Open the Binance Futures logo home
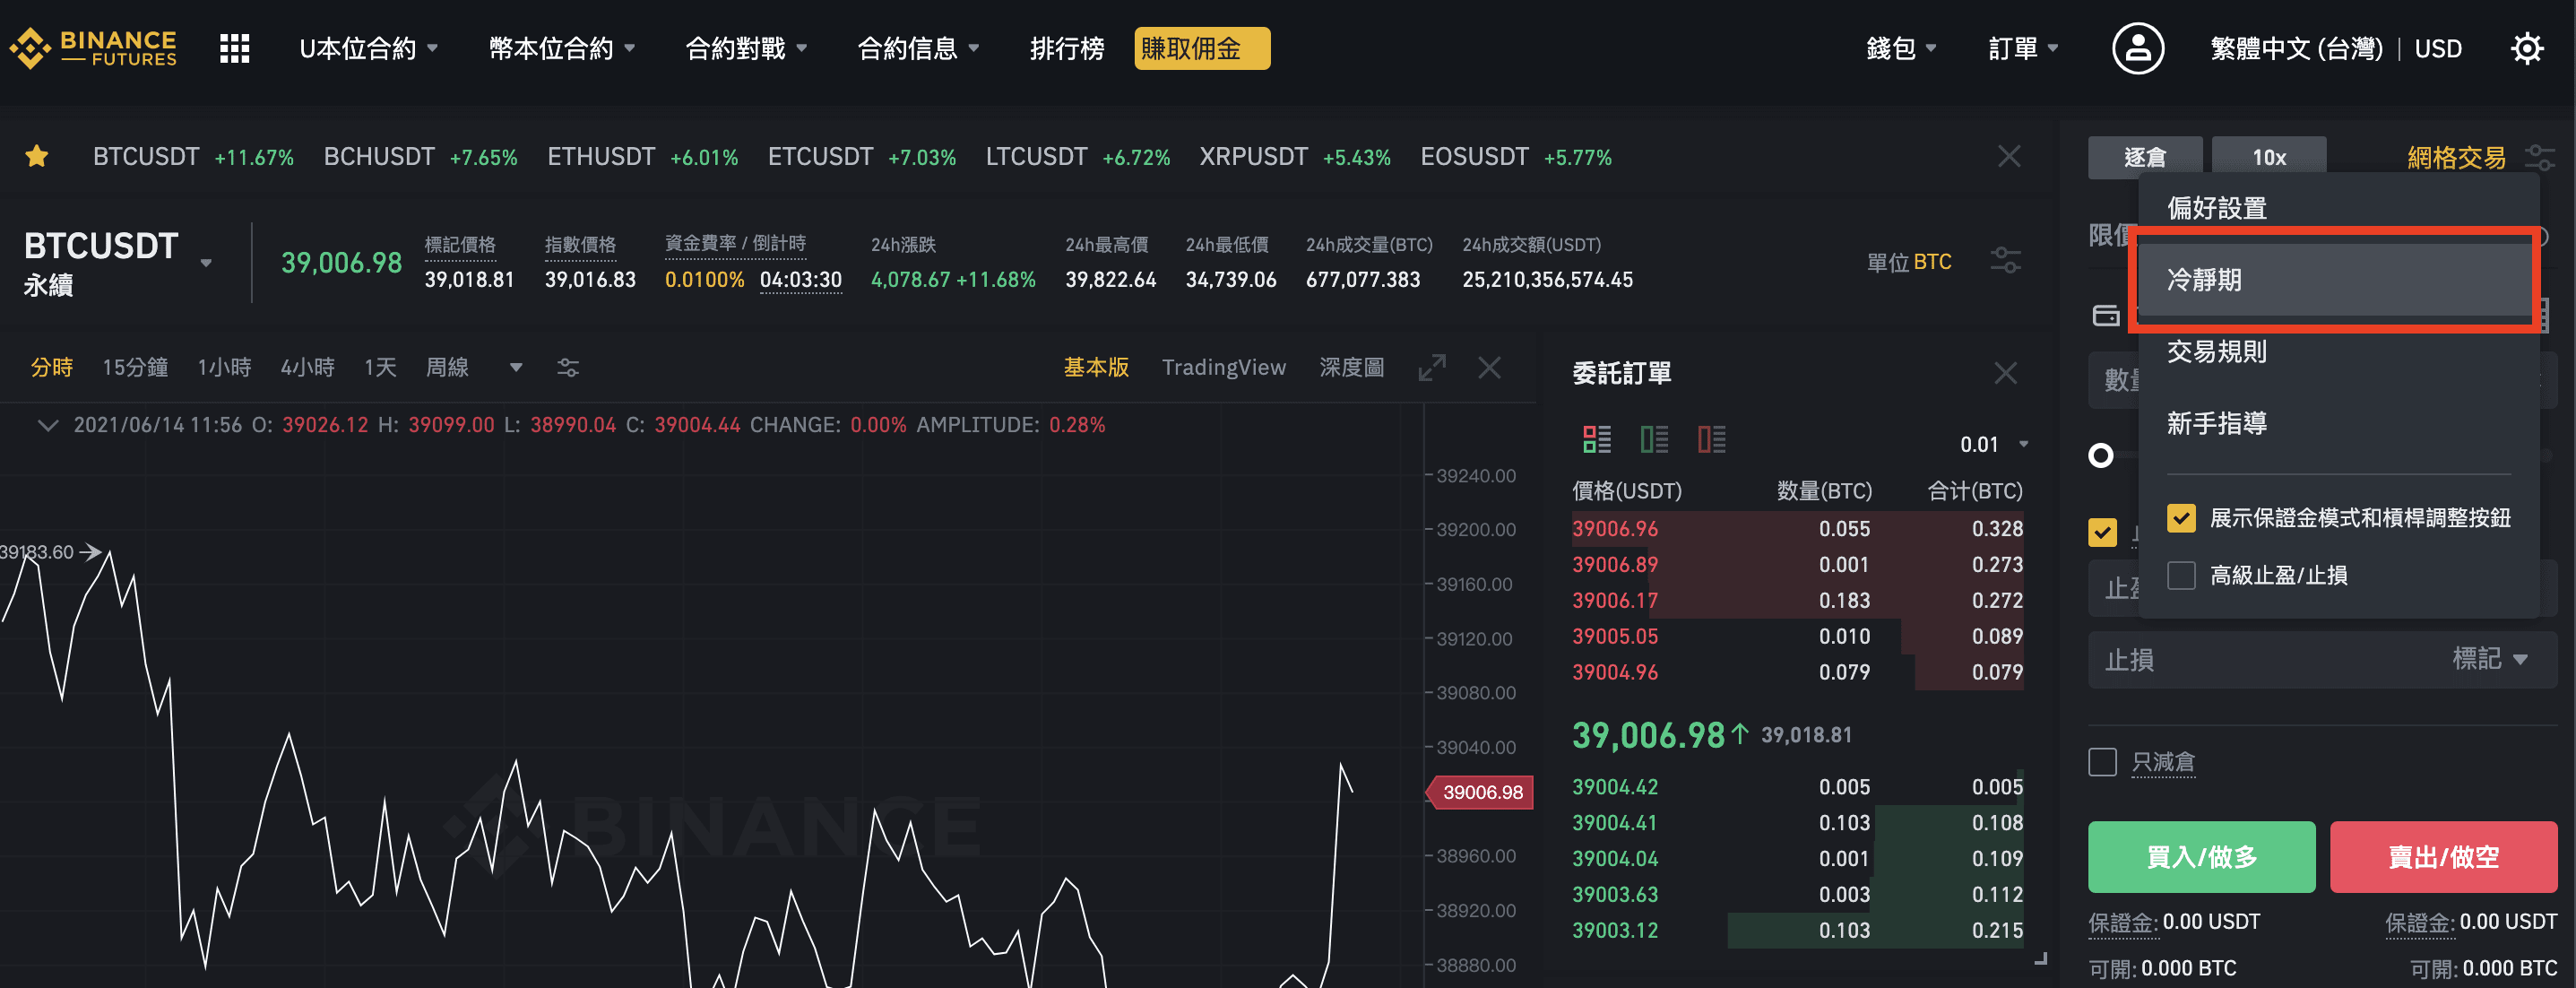This screenshot has width=2576, height=988. 93,48
